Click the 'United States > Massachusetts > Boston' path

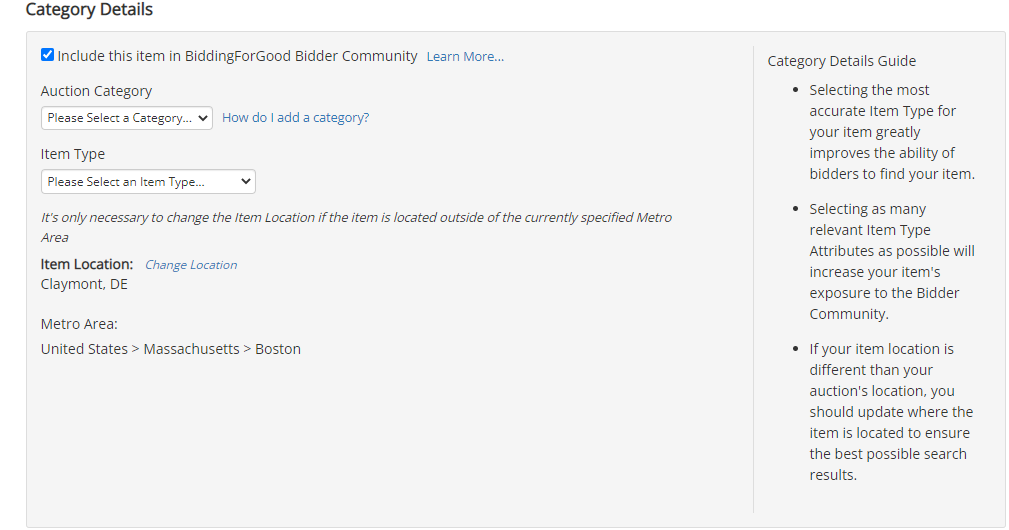click(171, 349)
